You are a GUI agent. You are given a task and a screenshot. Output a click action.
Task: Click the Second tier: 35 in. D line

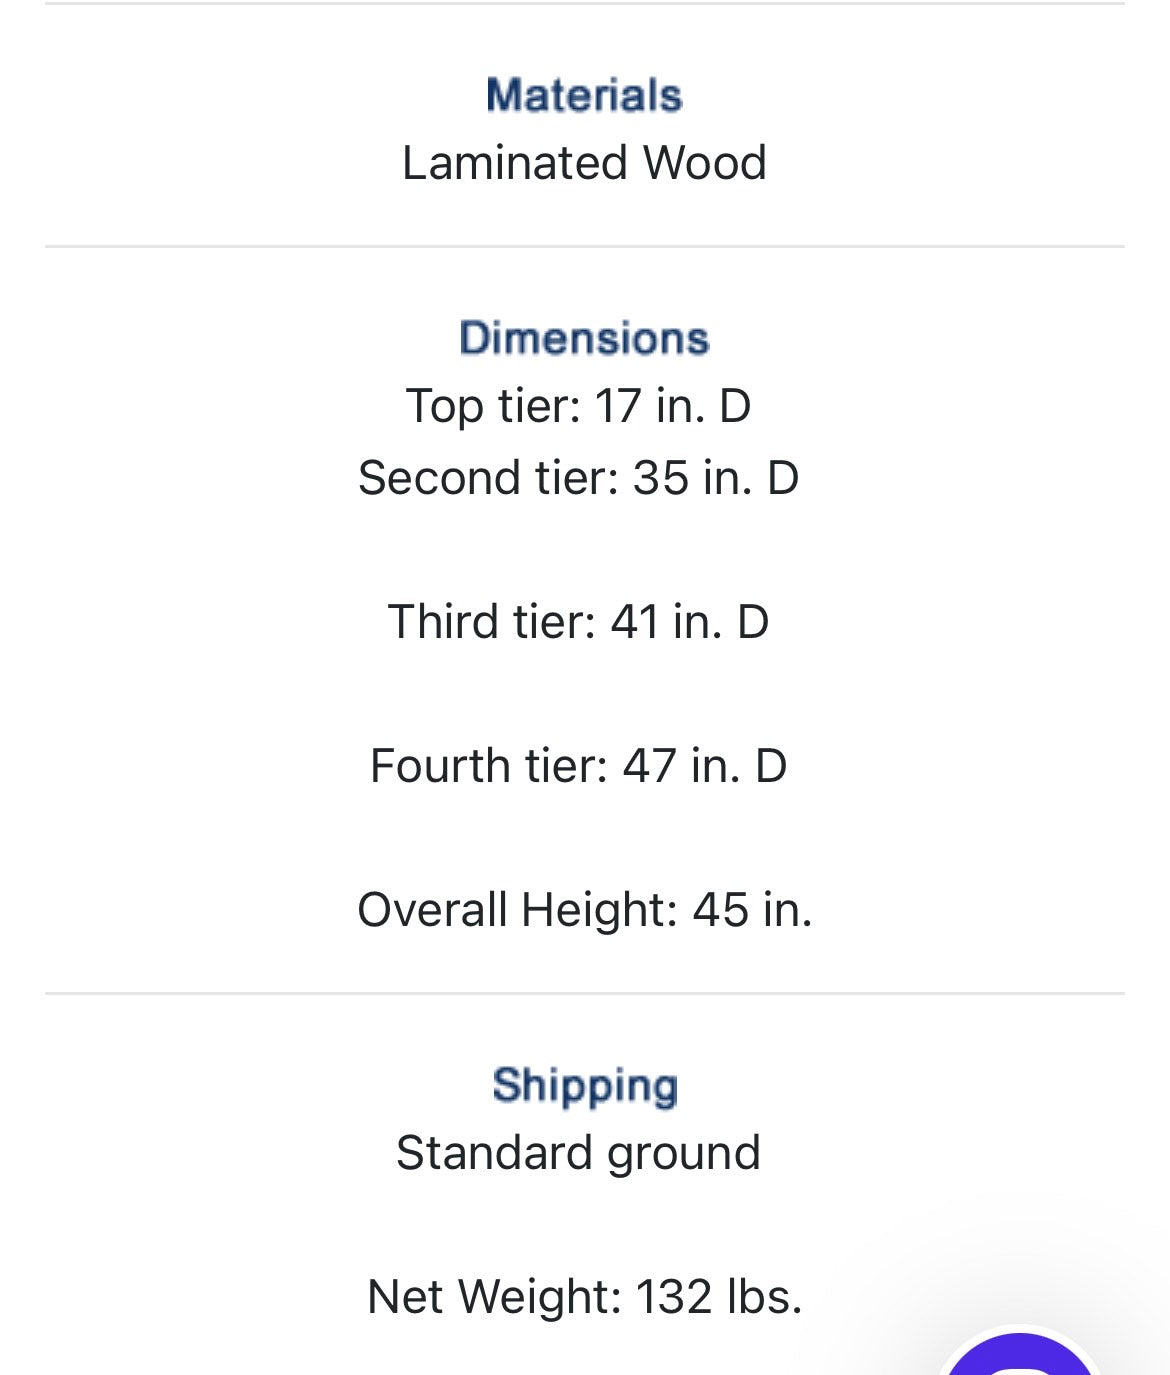coord(578,478)
